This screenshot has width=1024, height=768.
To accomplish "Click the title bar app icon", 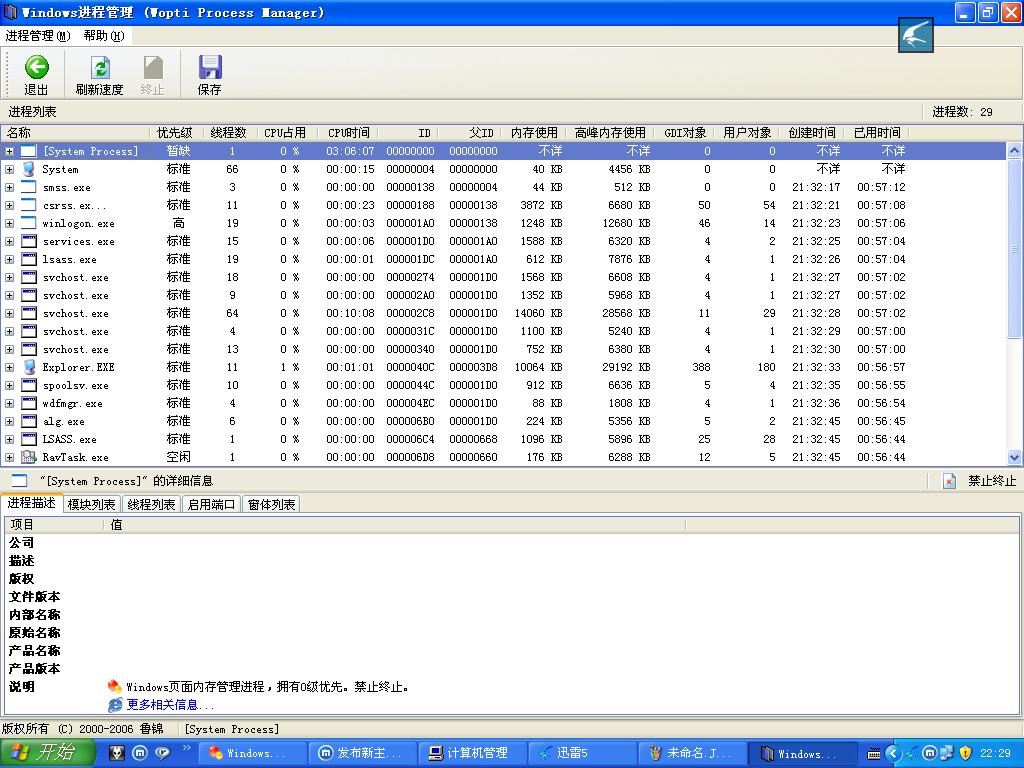I will pyautogui.click(x=10, y=12).
